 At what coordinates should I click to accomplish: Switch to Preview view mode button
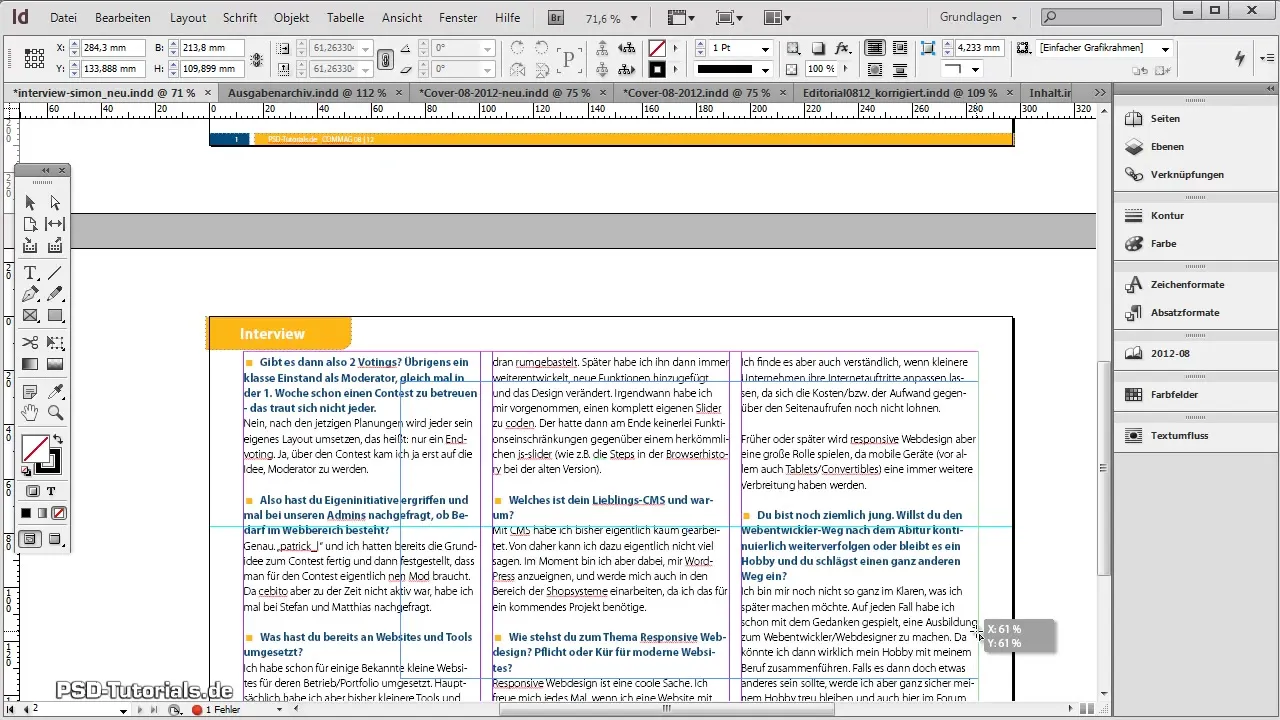pyautogui.click(x=55, y=539)
